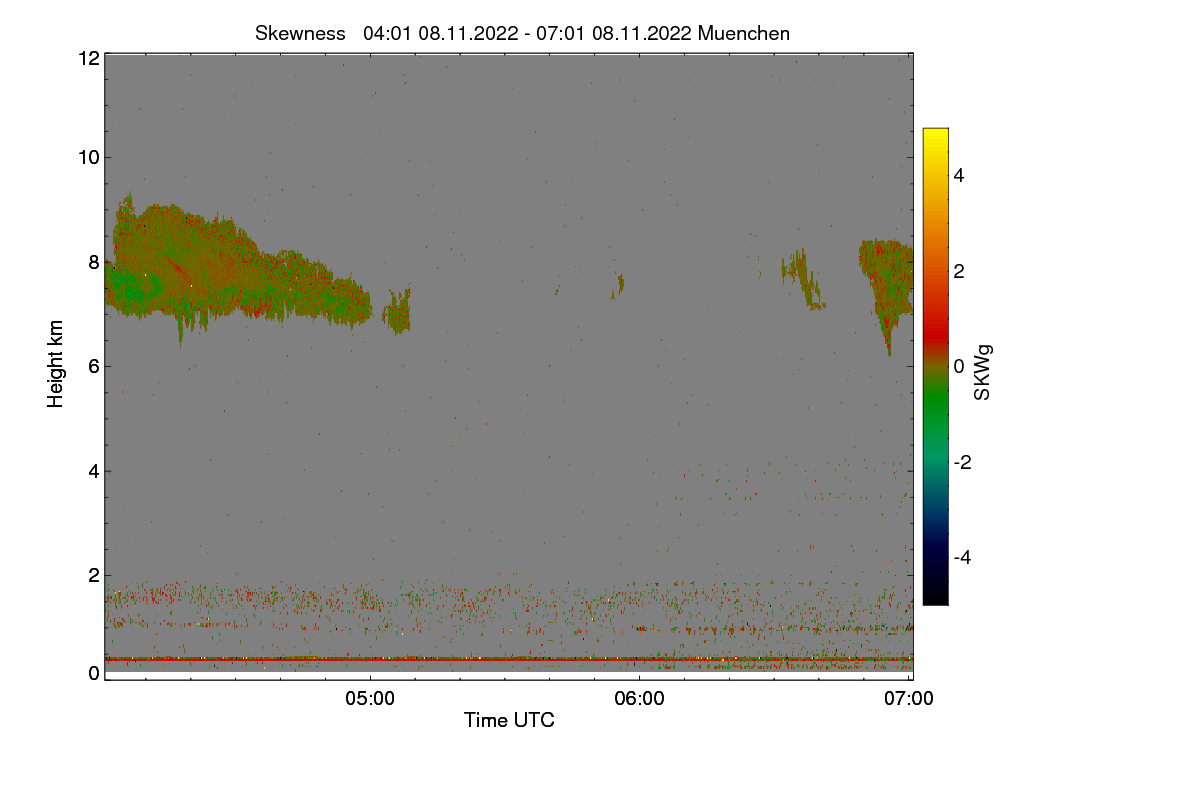This screenshot has height=800, width=1200.
Task: Click the colorbar tick label 2
Action: (959, 271)
